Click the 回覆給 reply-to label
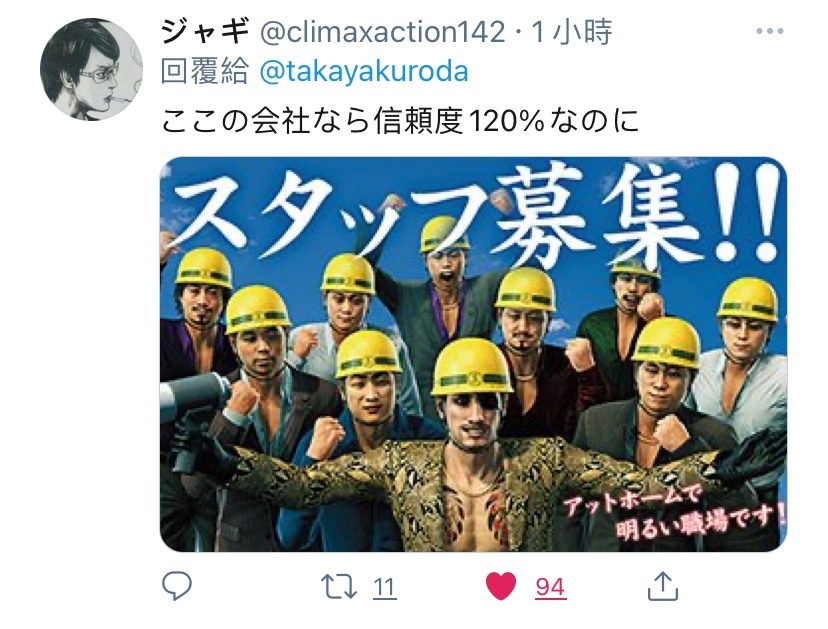 tap(204, 71)
